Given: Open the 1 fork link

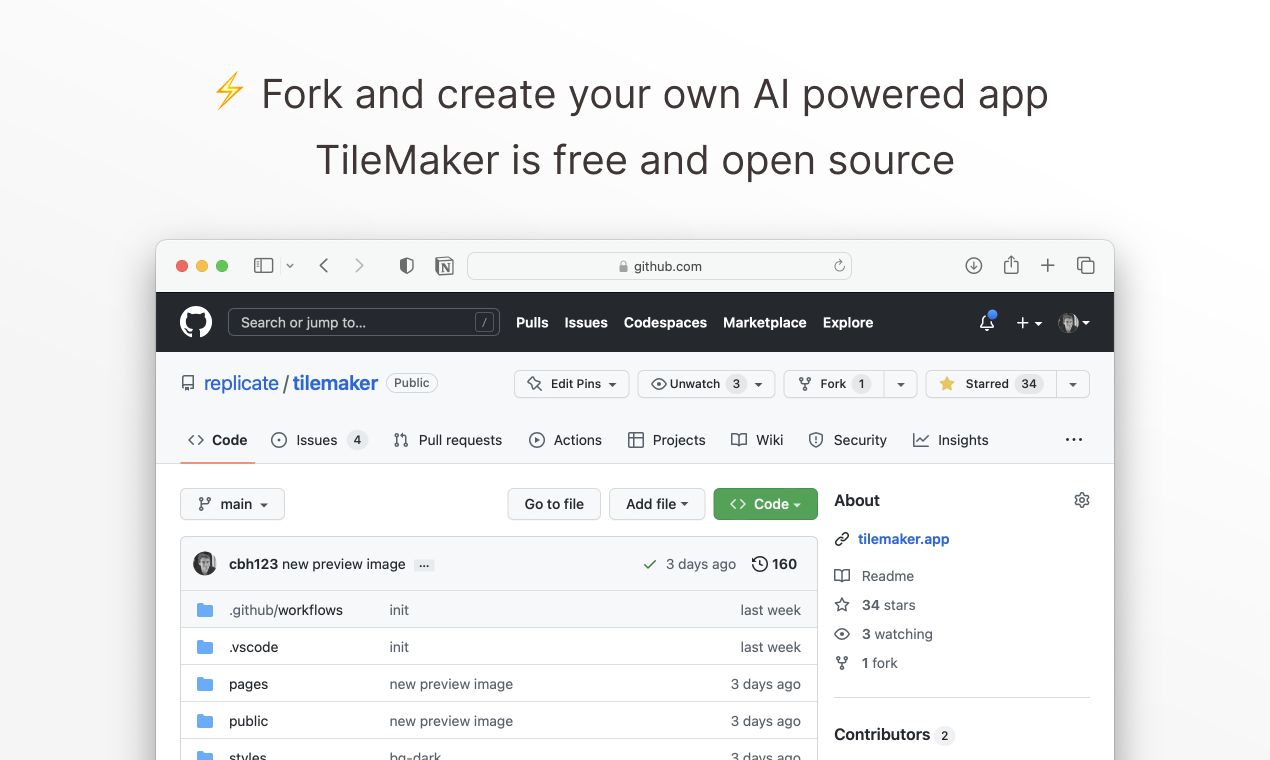Looking at the screenshot, I should [866, 663].
